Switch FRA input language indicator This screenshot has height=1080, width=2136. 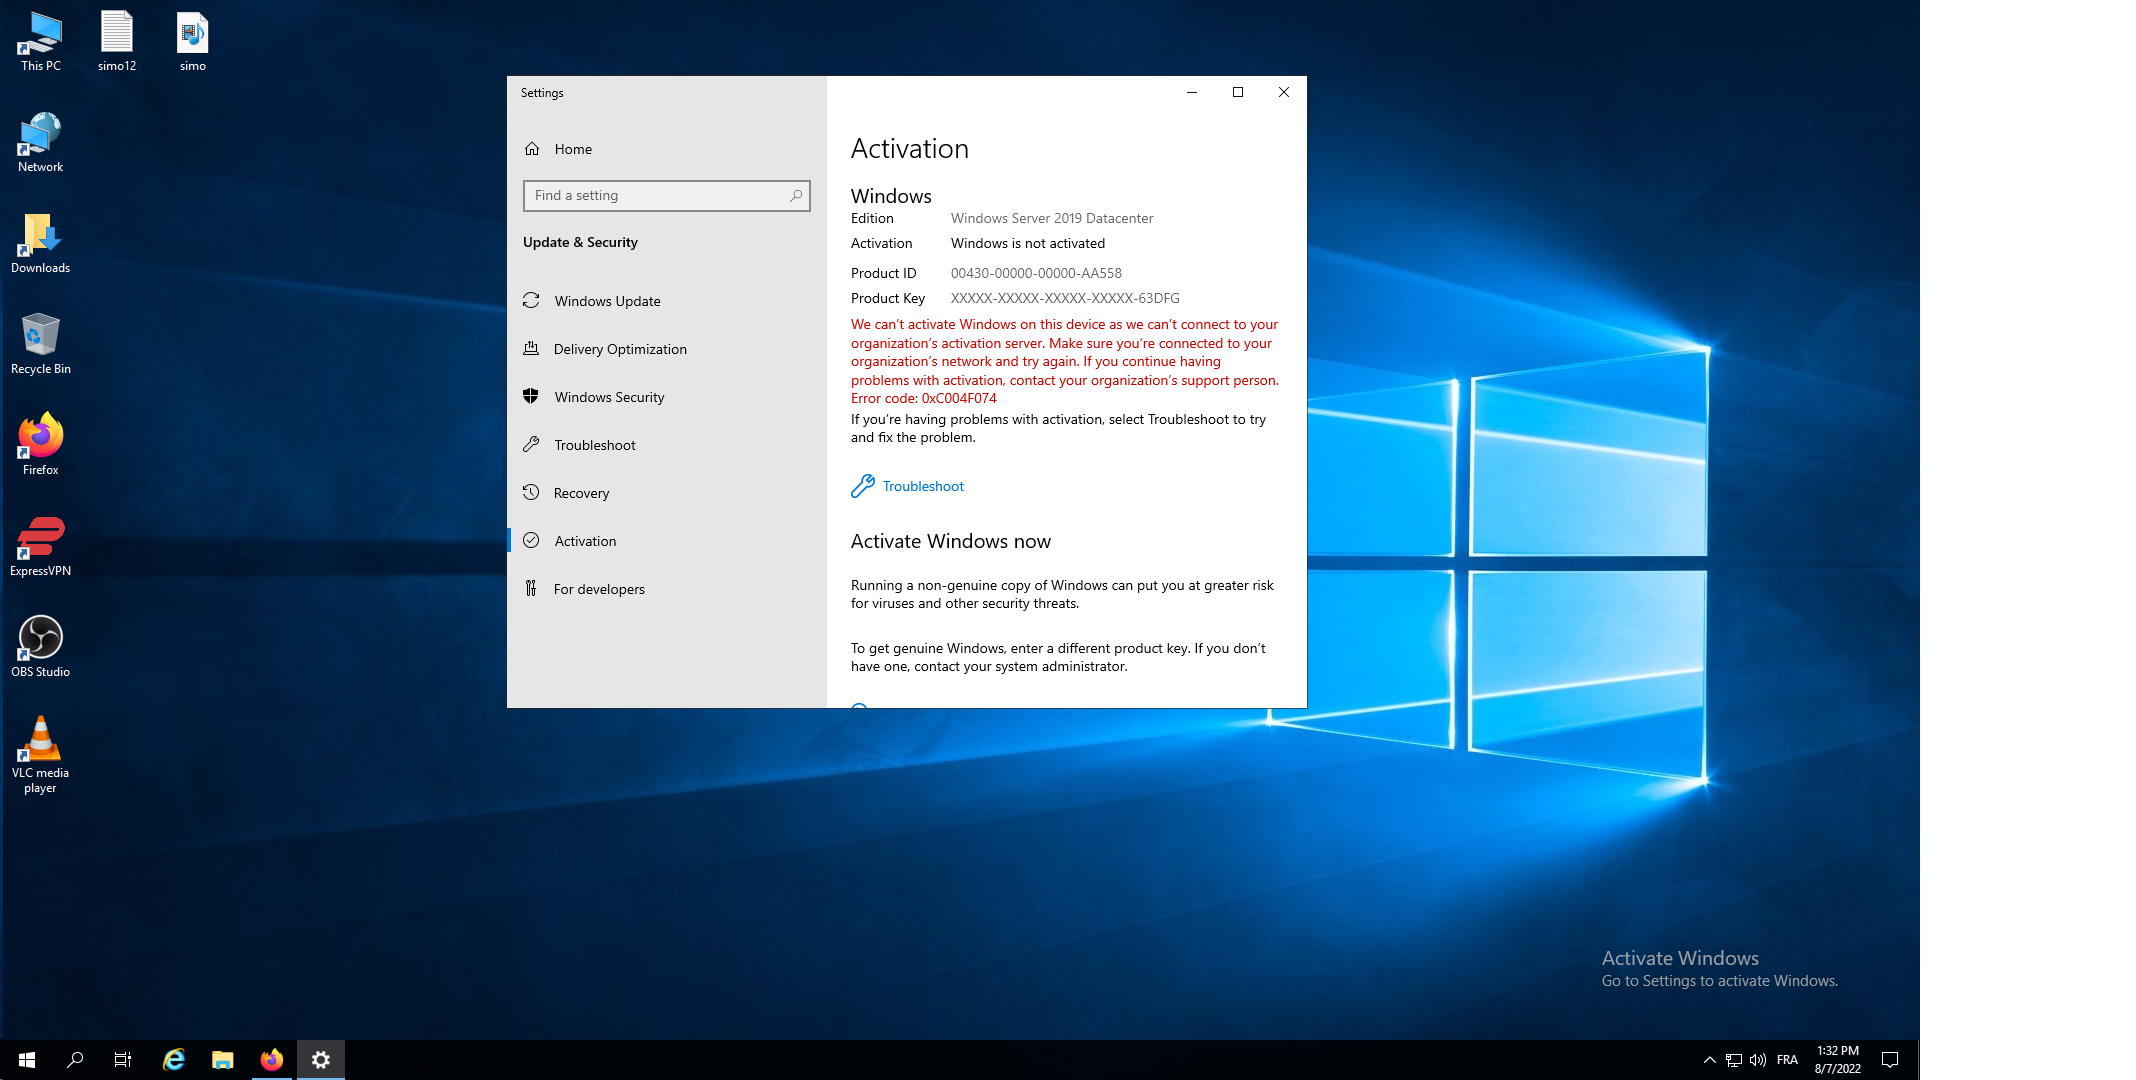1787,1060
